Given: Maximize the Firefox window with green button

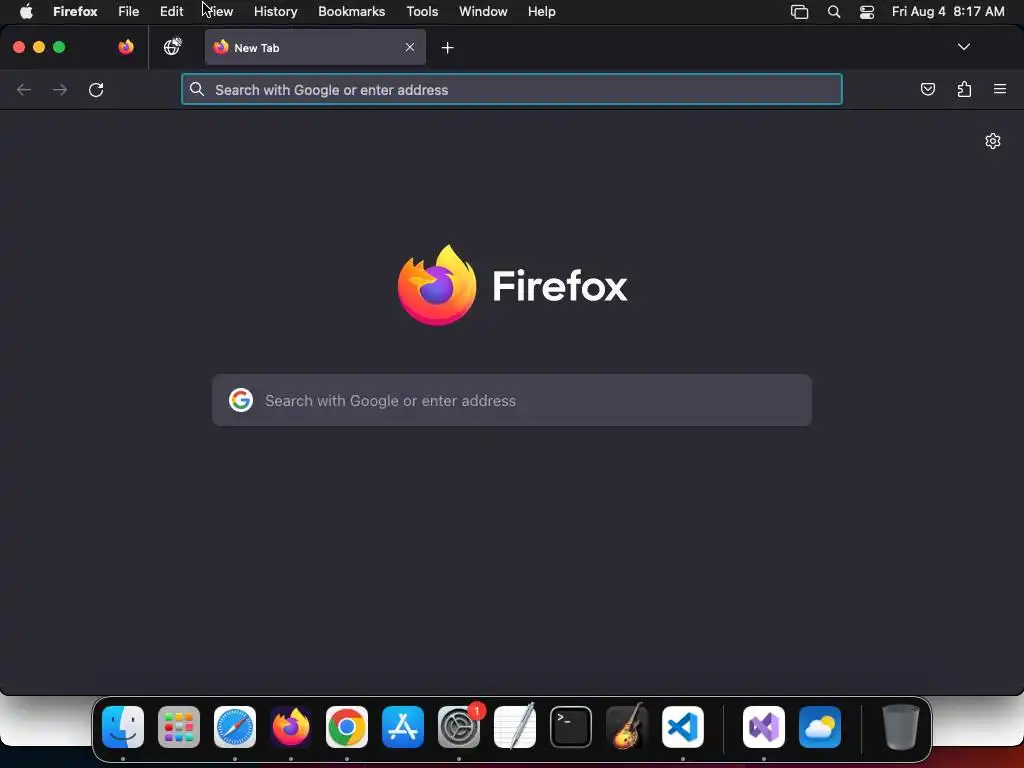Looking at the screenshot, I should click(59, 47).
